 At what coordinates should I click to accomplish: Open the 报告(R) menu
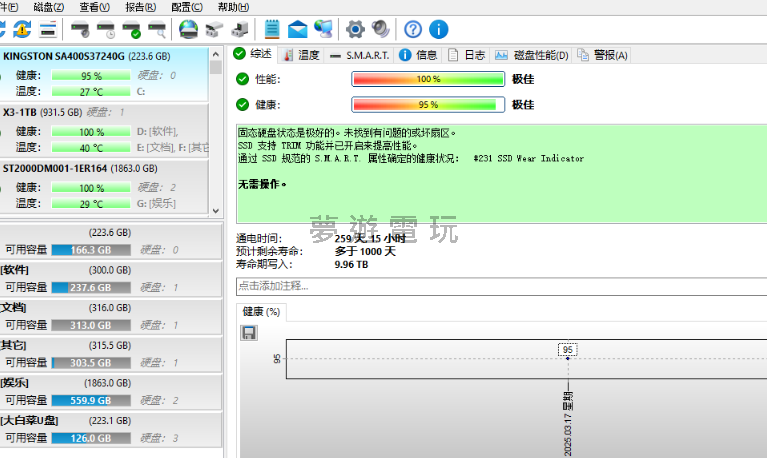[141, 7]
